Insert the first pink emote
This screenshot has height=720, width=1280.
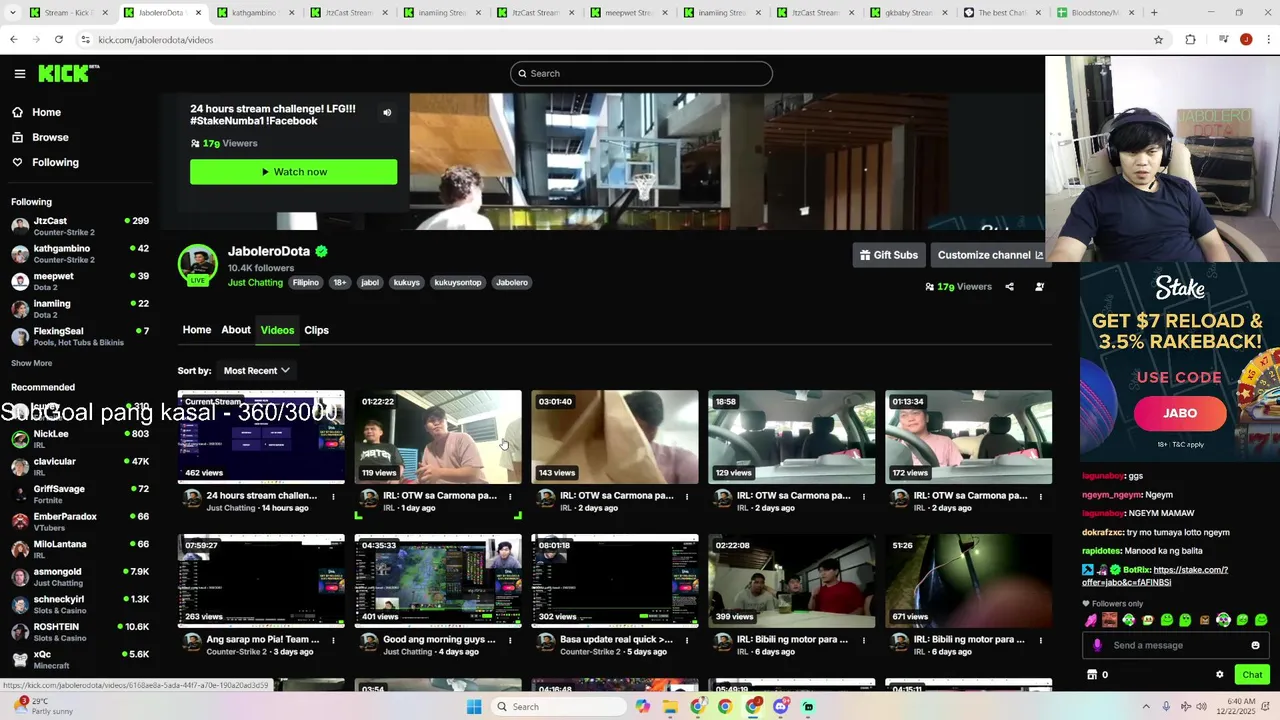(1090, 620)
